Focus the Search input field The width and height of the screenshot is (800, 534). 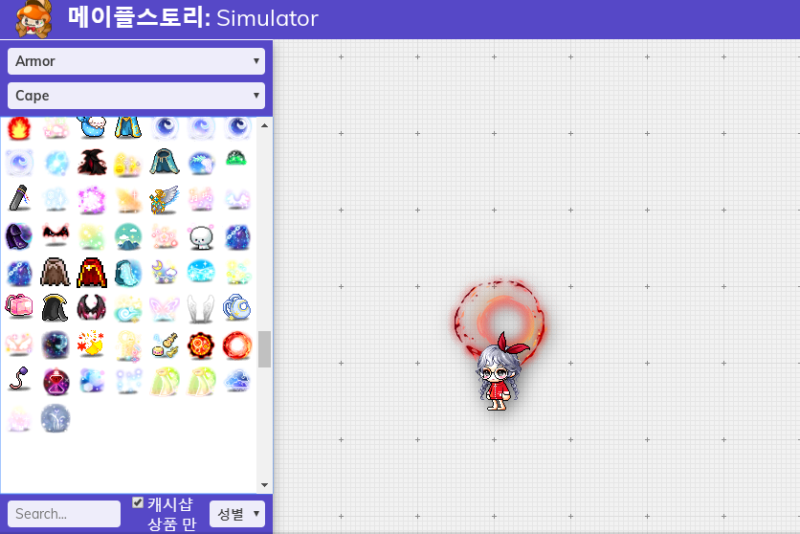point(64,514)
